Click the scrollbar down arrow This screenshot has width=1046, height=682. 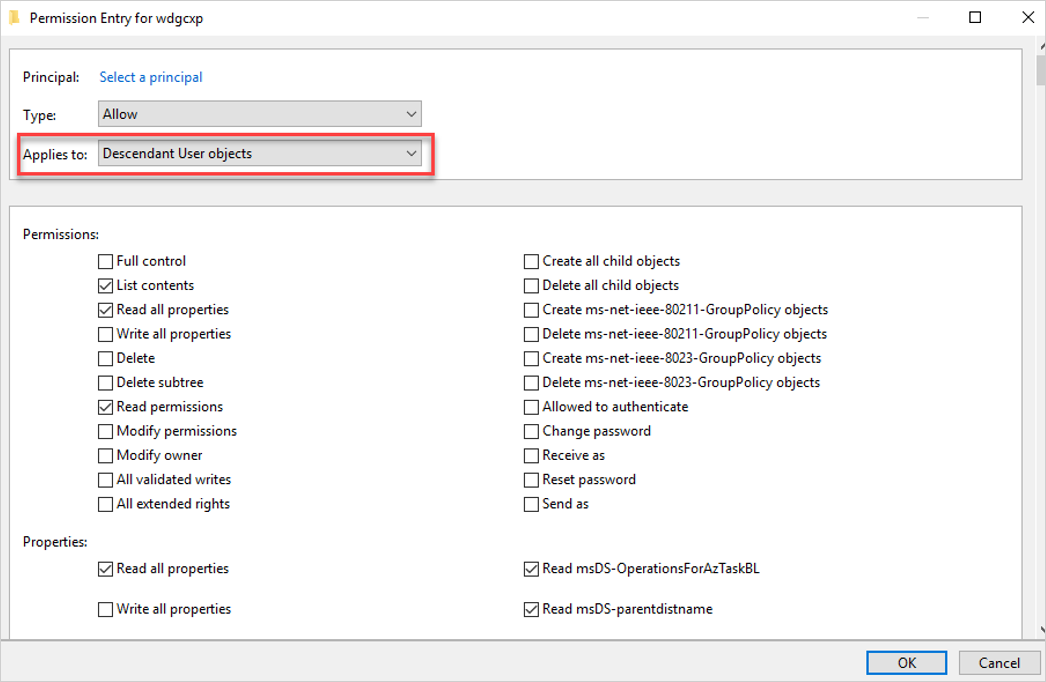(1041, 629)
